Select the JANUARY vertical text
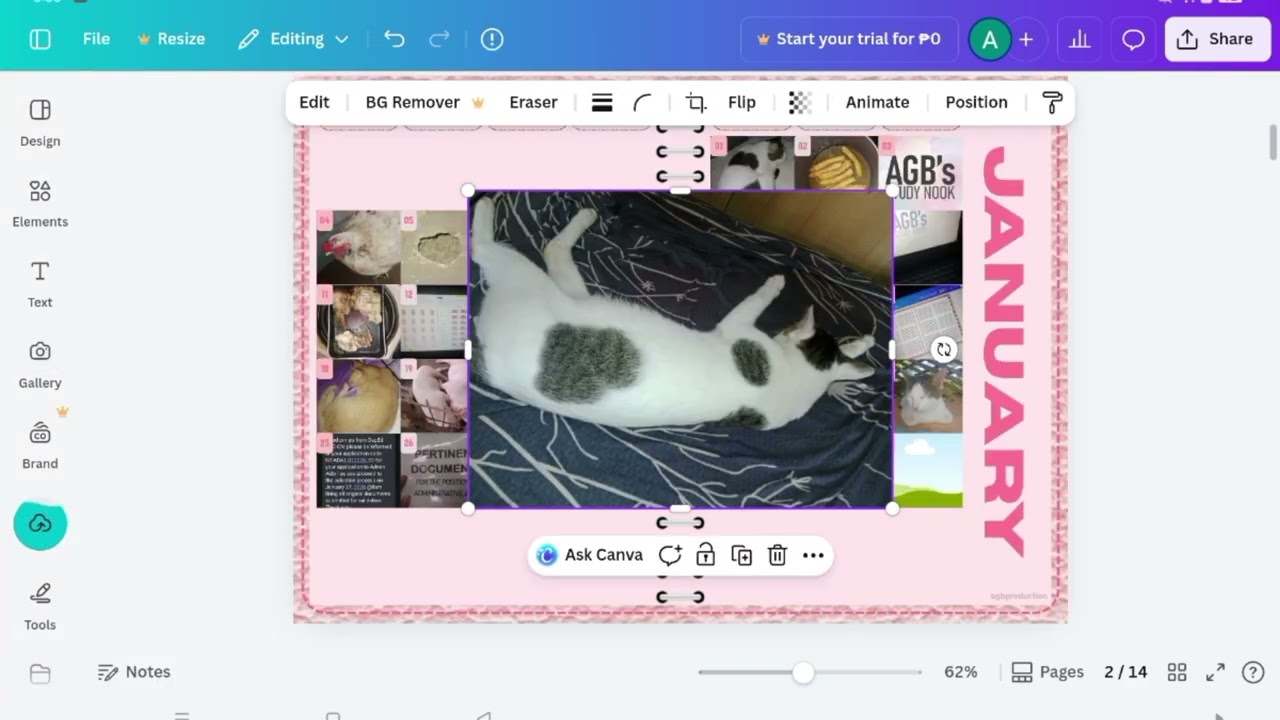1280x720 pixels. (1005, 352)
